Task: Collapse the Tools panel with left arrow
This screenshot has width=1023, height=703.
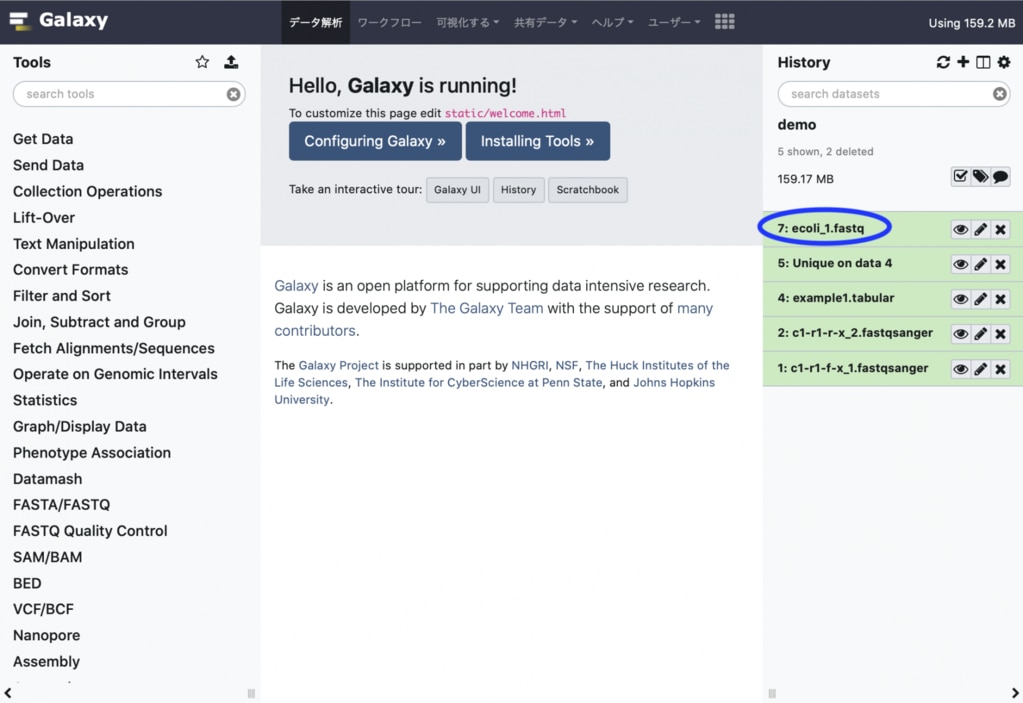Action: (8, 693)
